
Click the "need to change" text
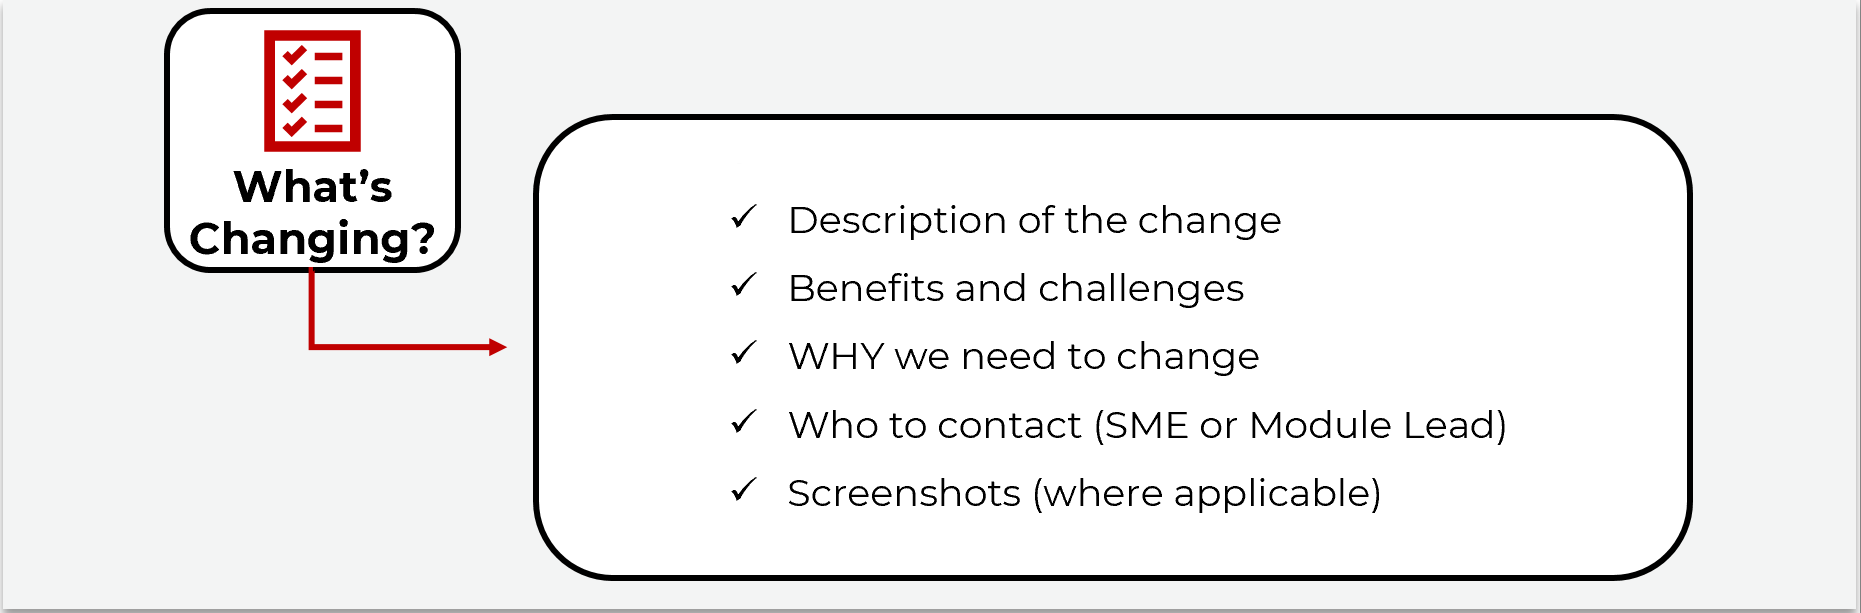point(1110,356)
